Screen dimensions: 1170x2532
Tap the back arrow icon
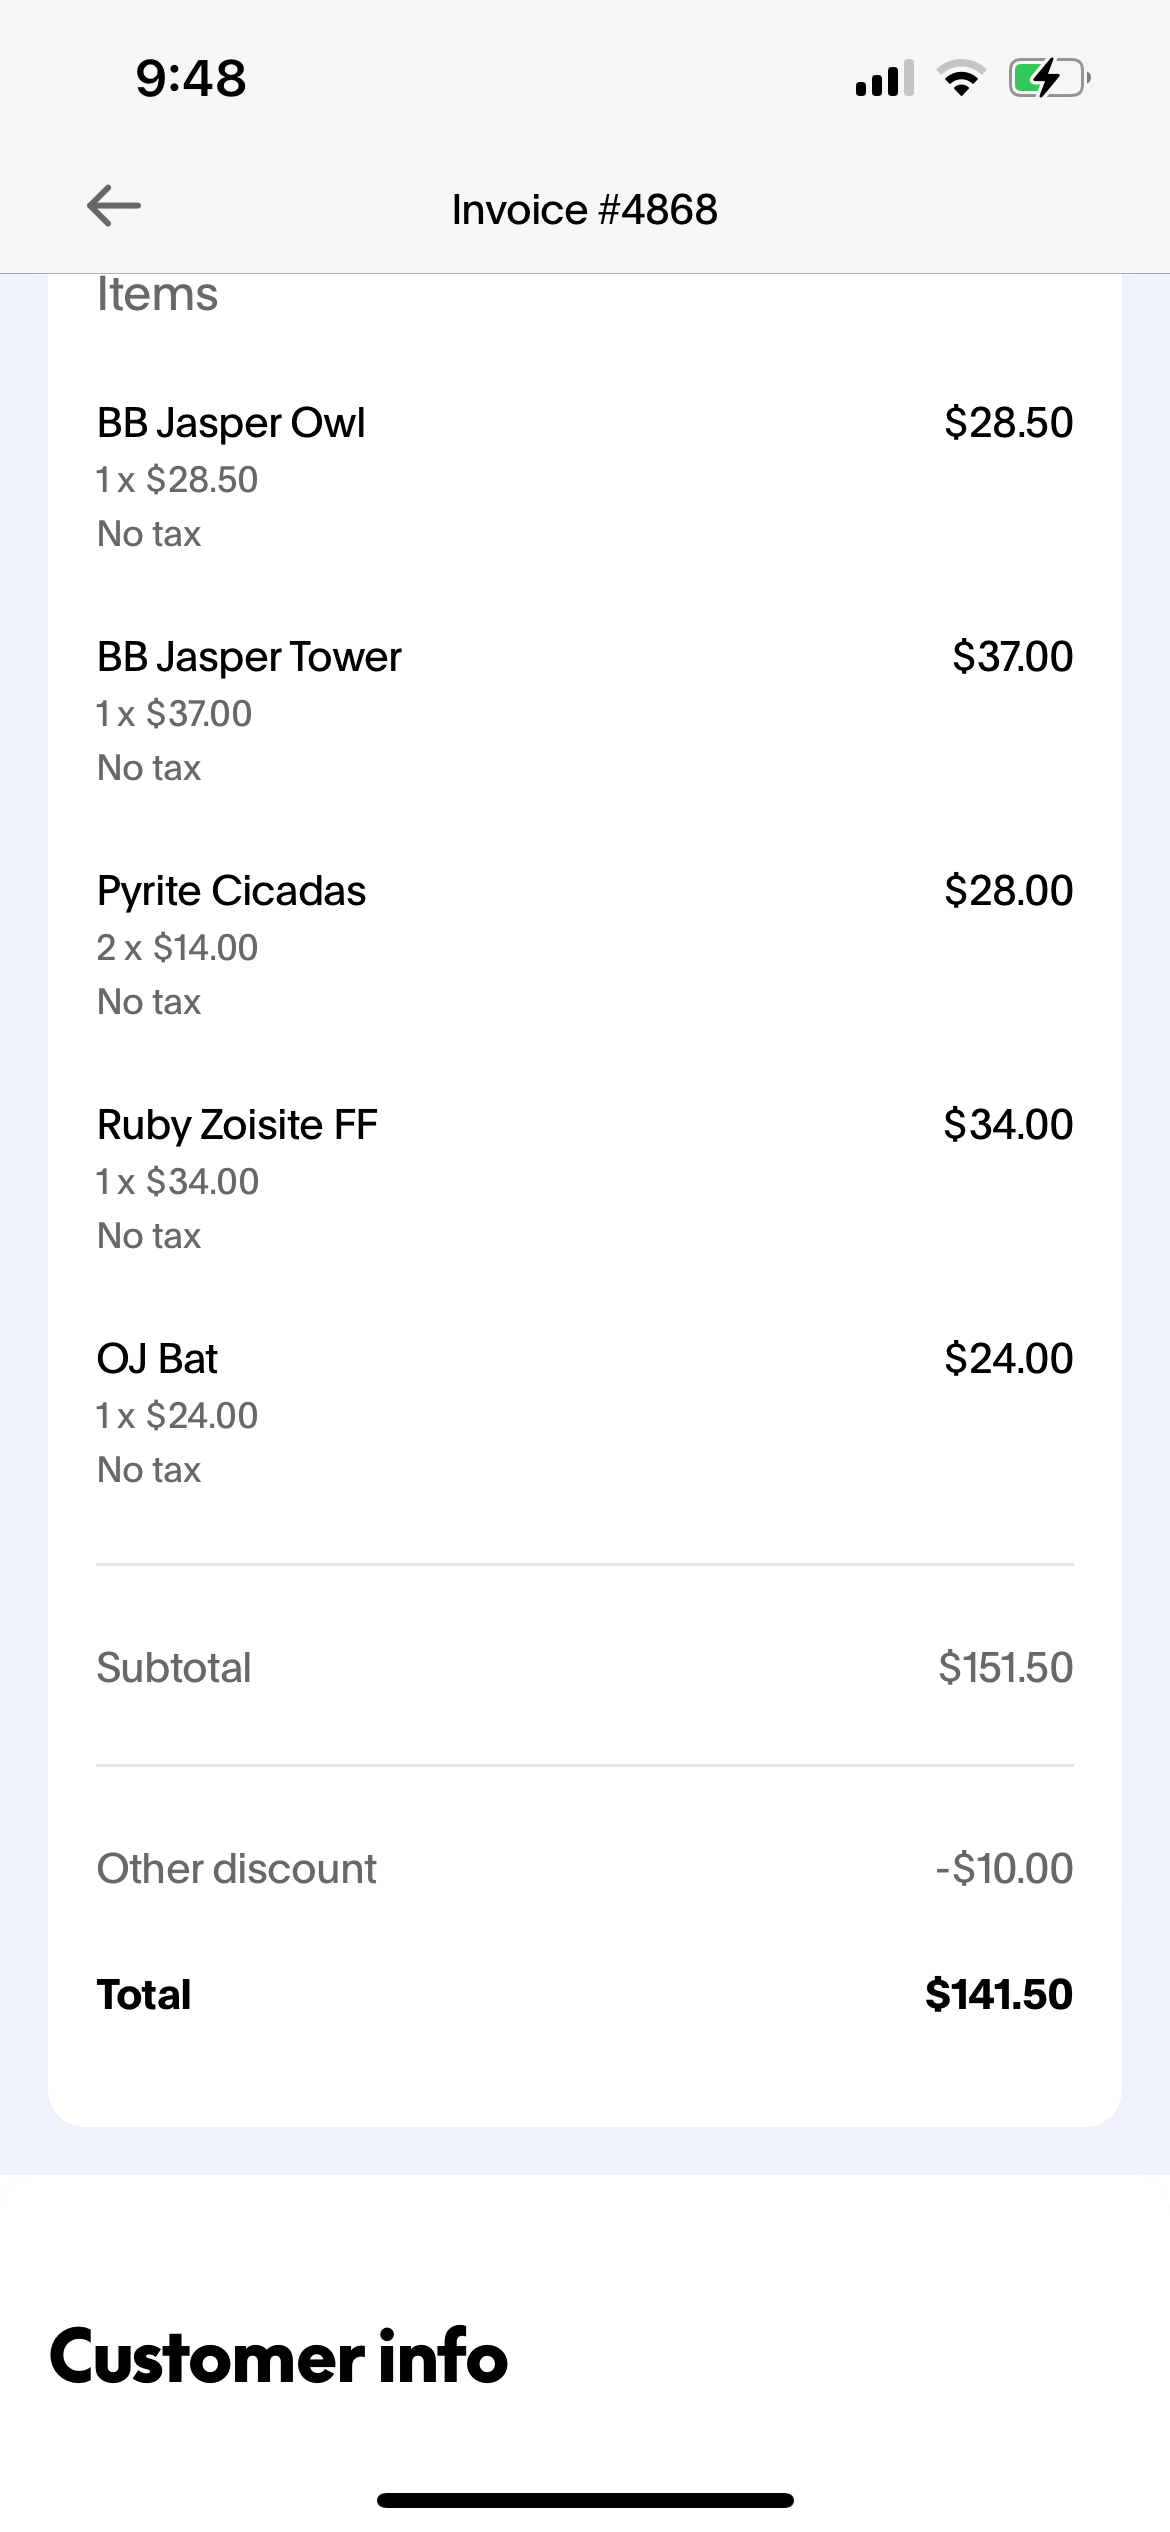[114, 207]
